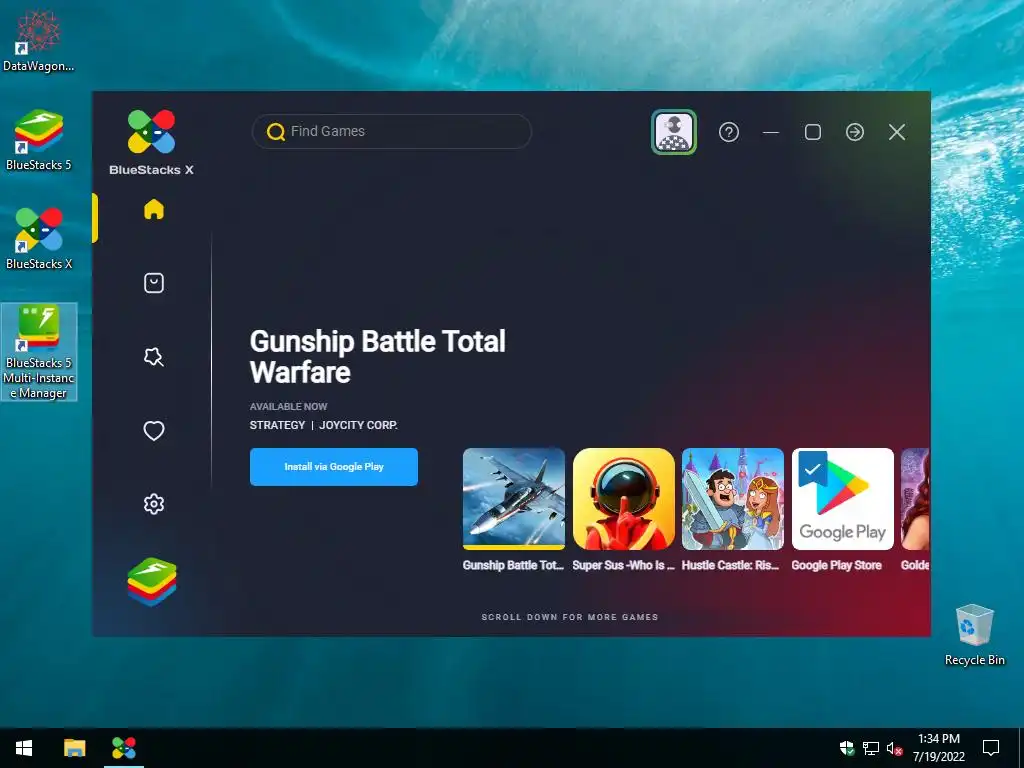Select the Super Sus game thumbnail
The width and height of the screenshot is (1024, 768).
pos(624,499)
